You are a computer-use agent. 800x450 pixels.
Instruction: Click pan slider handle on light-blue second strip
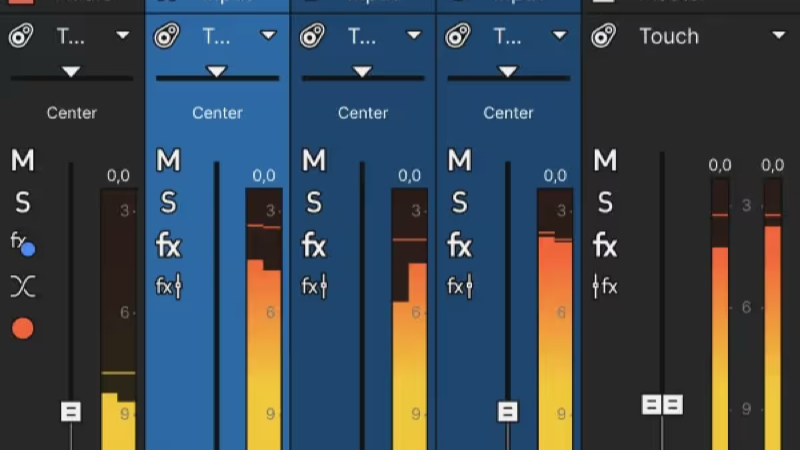(217, 71)
